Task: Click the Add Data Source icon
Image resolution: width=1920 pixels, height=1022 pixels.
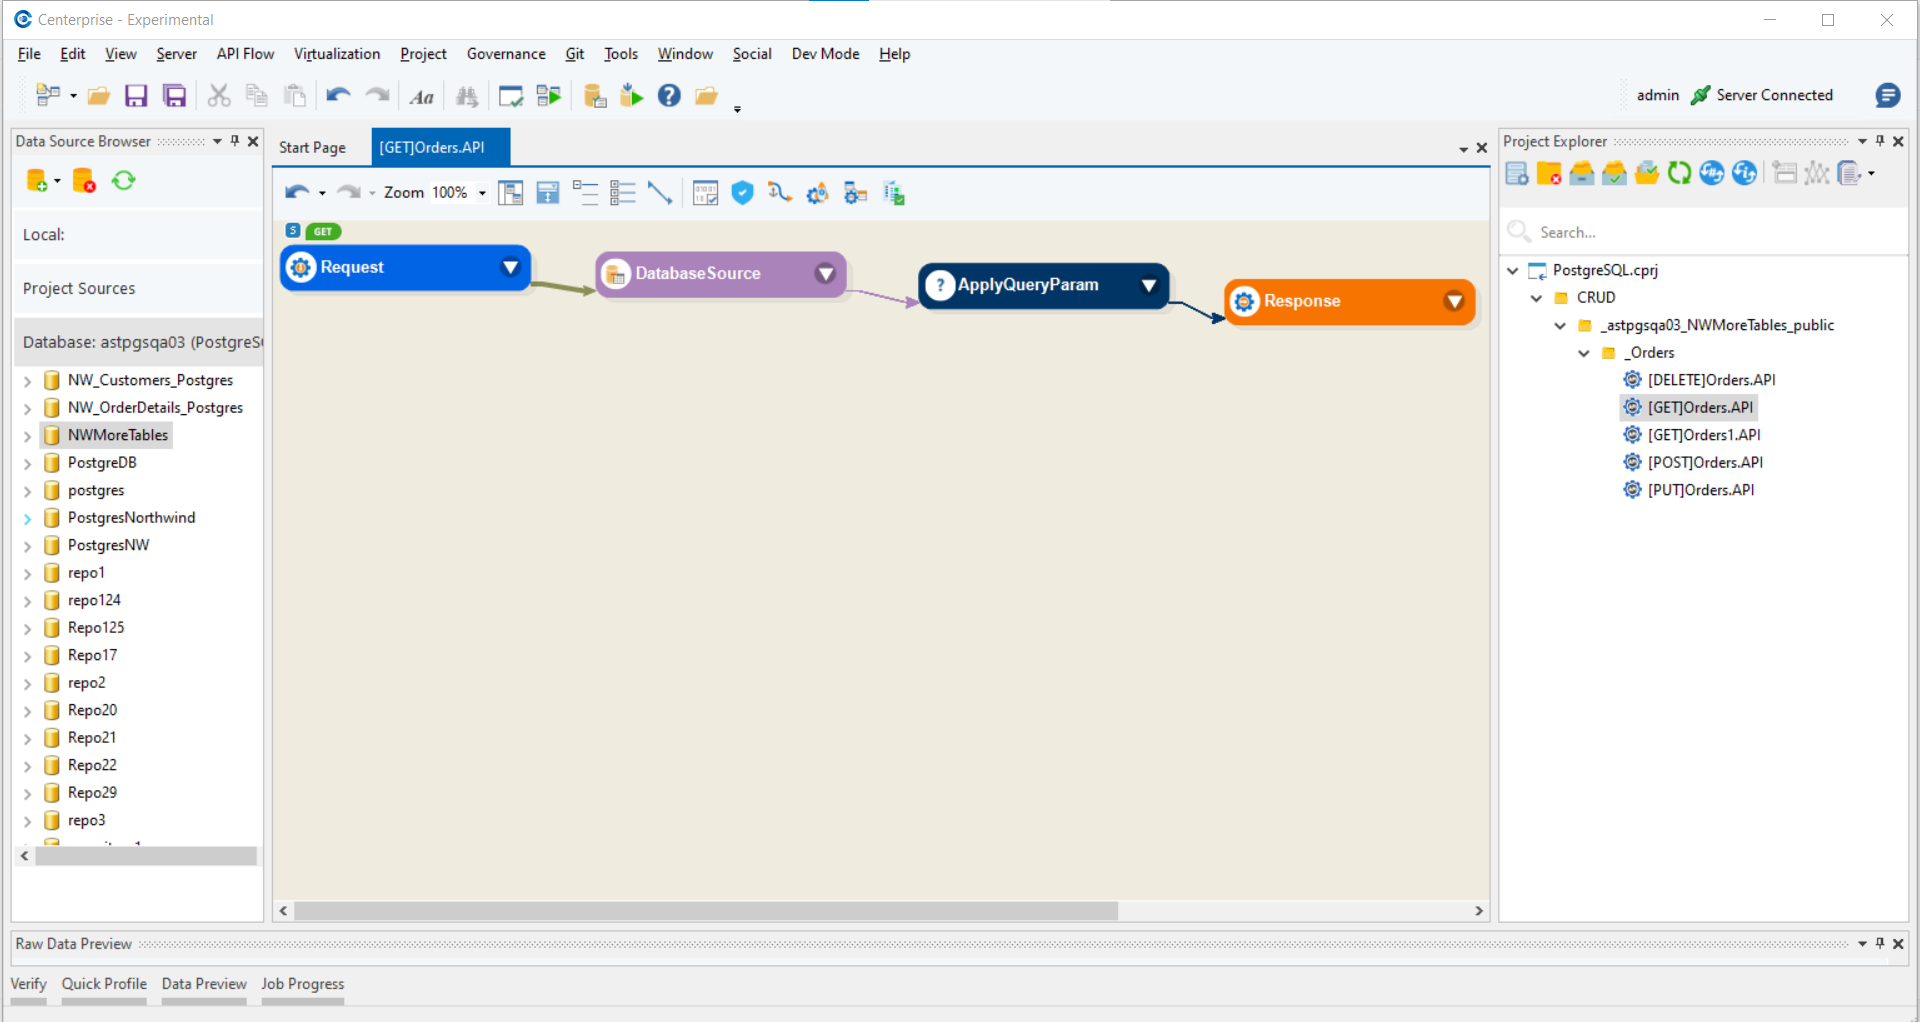Action: click(37, 181)
